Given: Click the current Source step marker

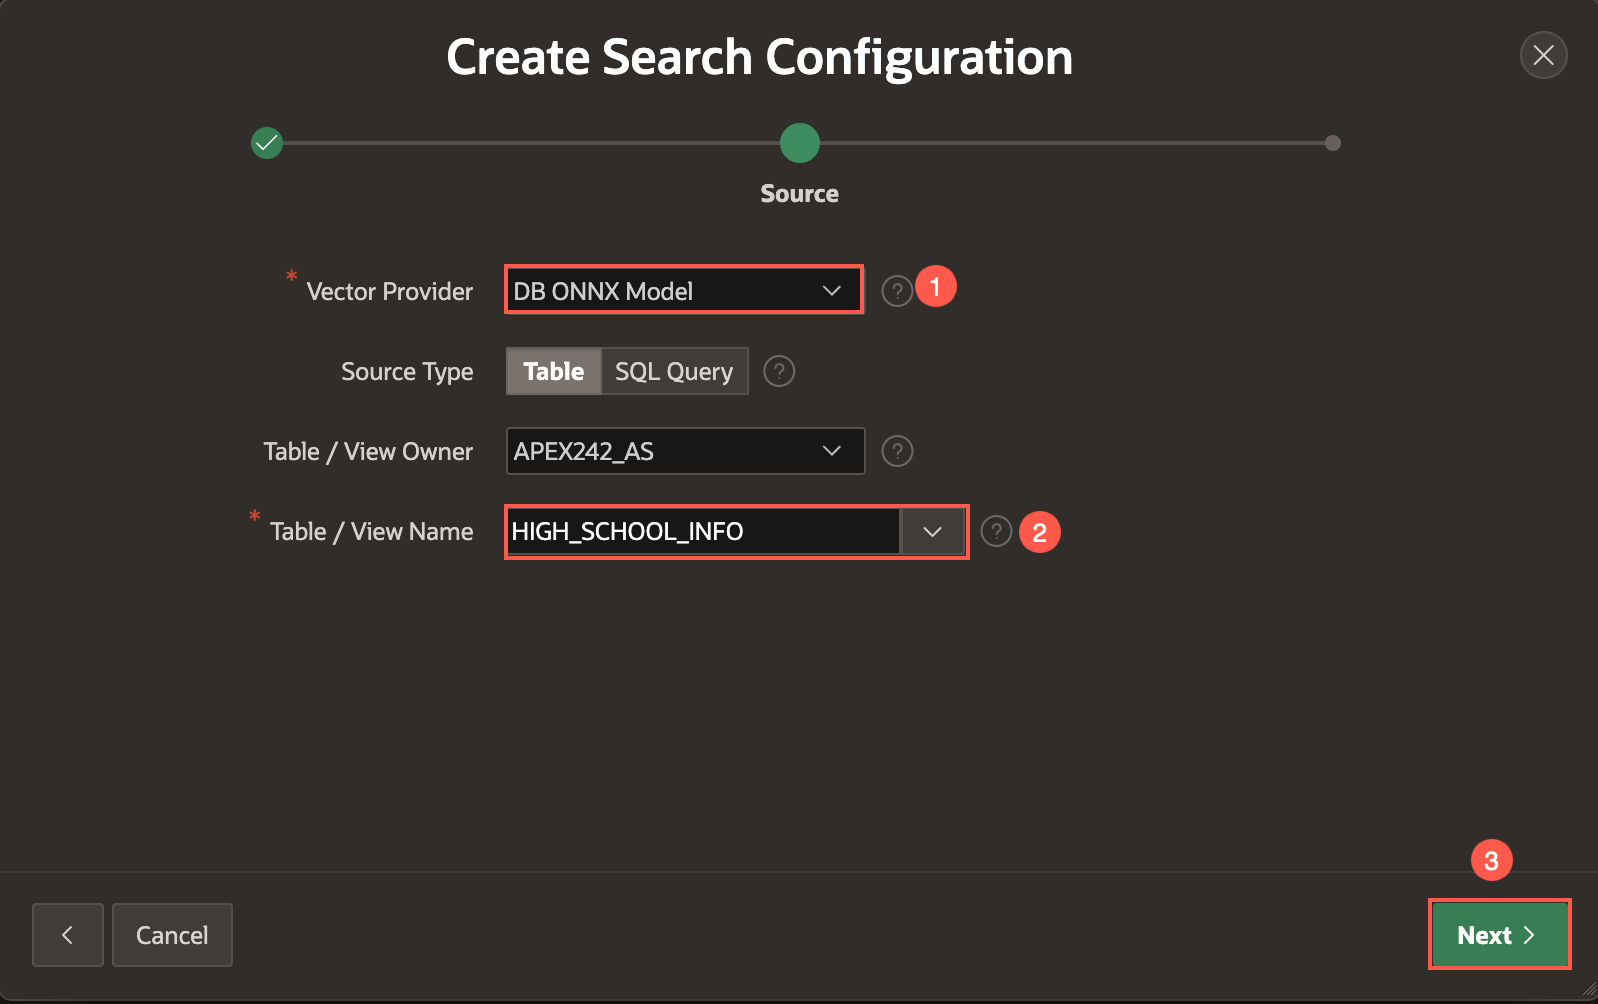Looking at the screenshot, I should coord(800,143).
